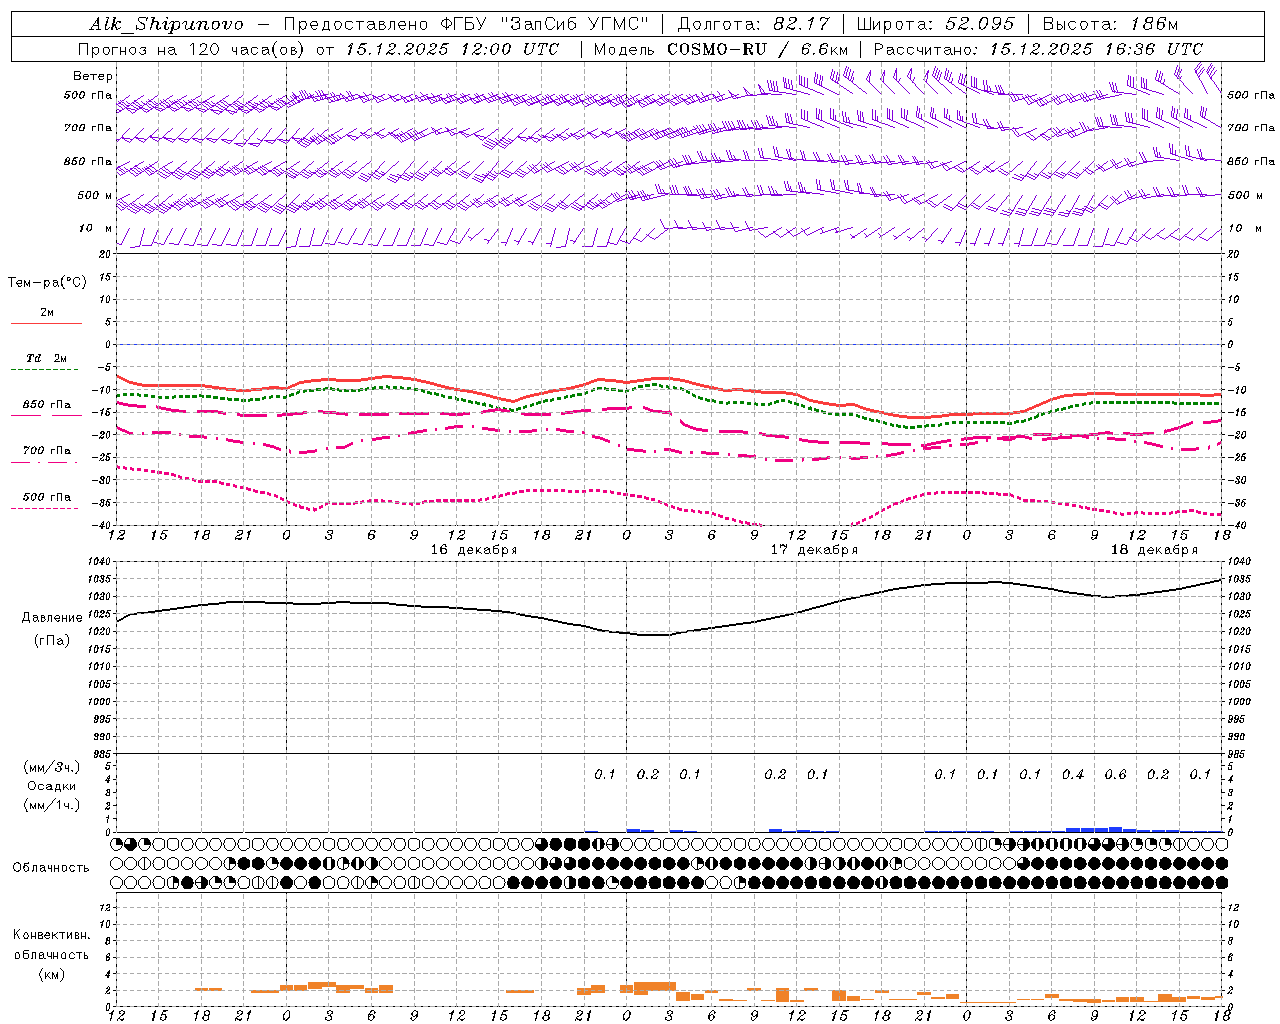1280x1024 pixels.
Task: Click the (гПа) unit label under Давление
Action: pos(52,640)
